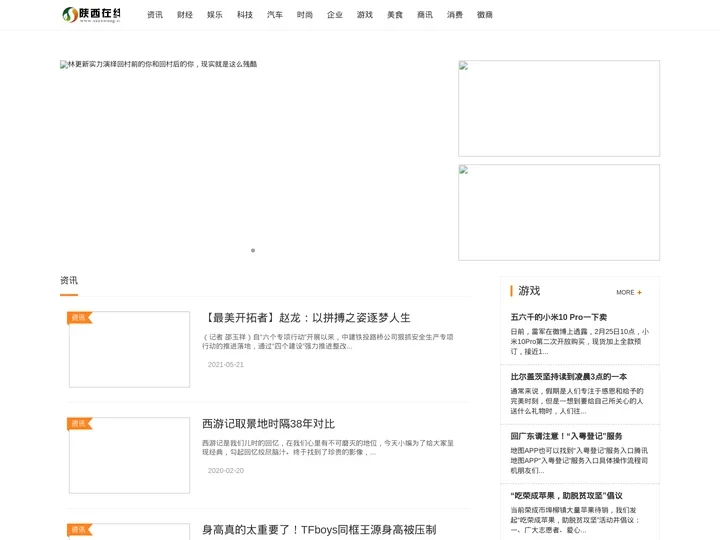
Task: Select 微商 in the top navigation
Action: pos(484,15)
